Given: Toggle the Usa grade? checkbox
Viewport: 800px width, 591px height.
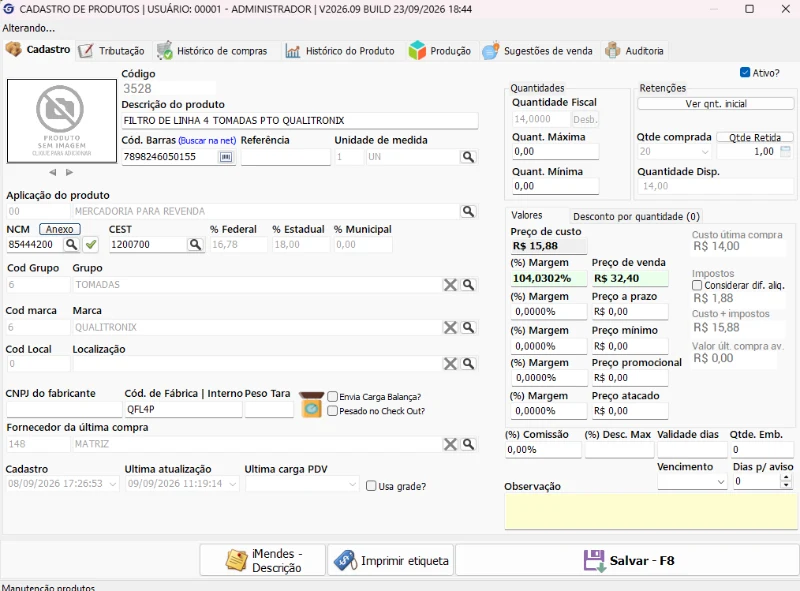Looking at the screenshot, I should pos(371,486).
